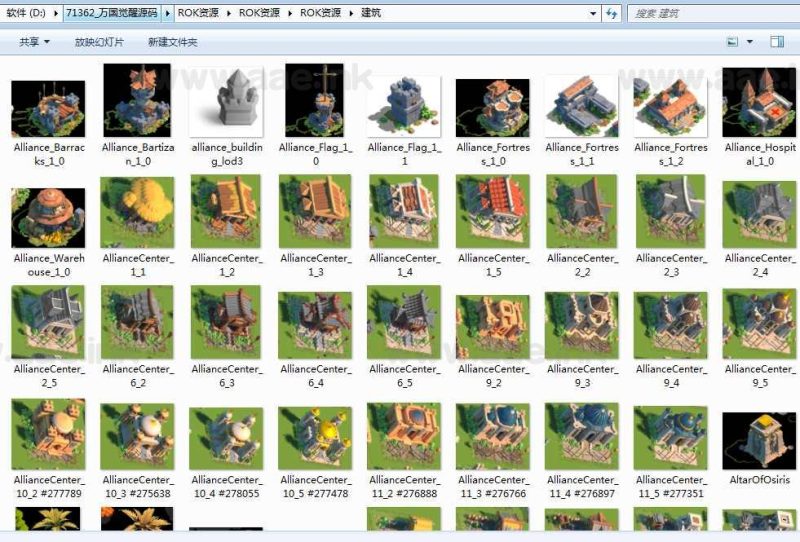The width and height of the screenshot is (800, 542).
Task: Click the search 建筑 input field
Action: [710, 14]
